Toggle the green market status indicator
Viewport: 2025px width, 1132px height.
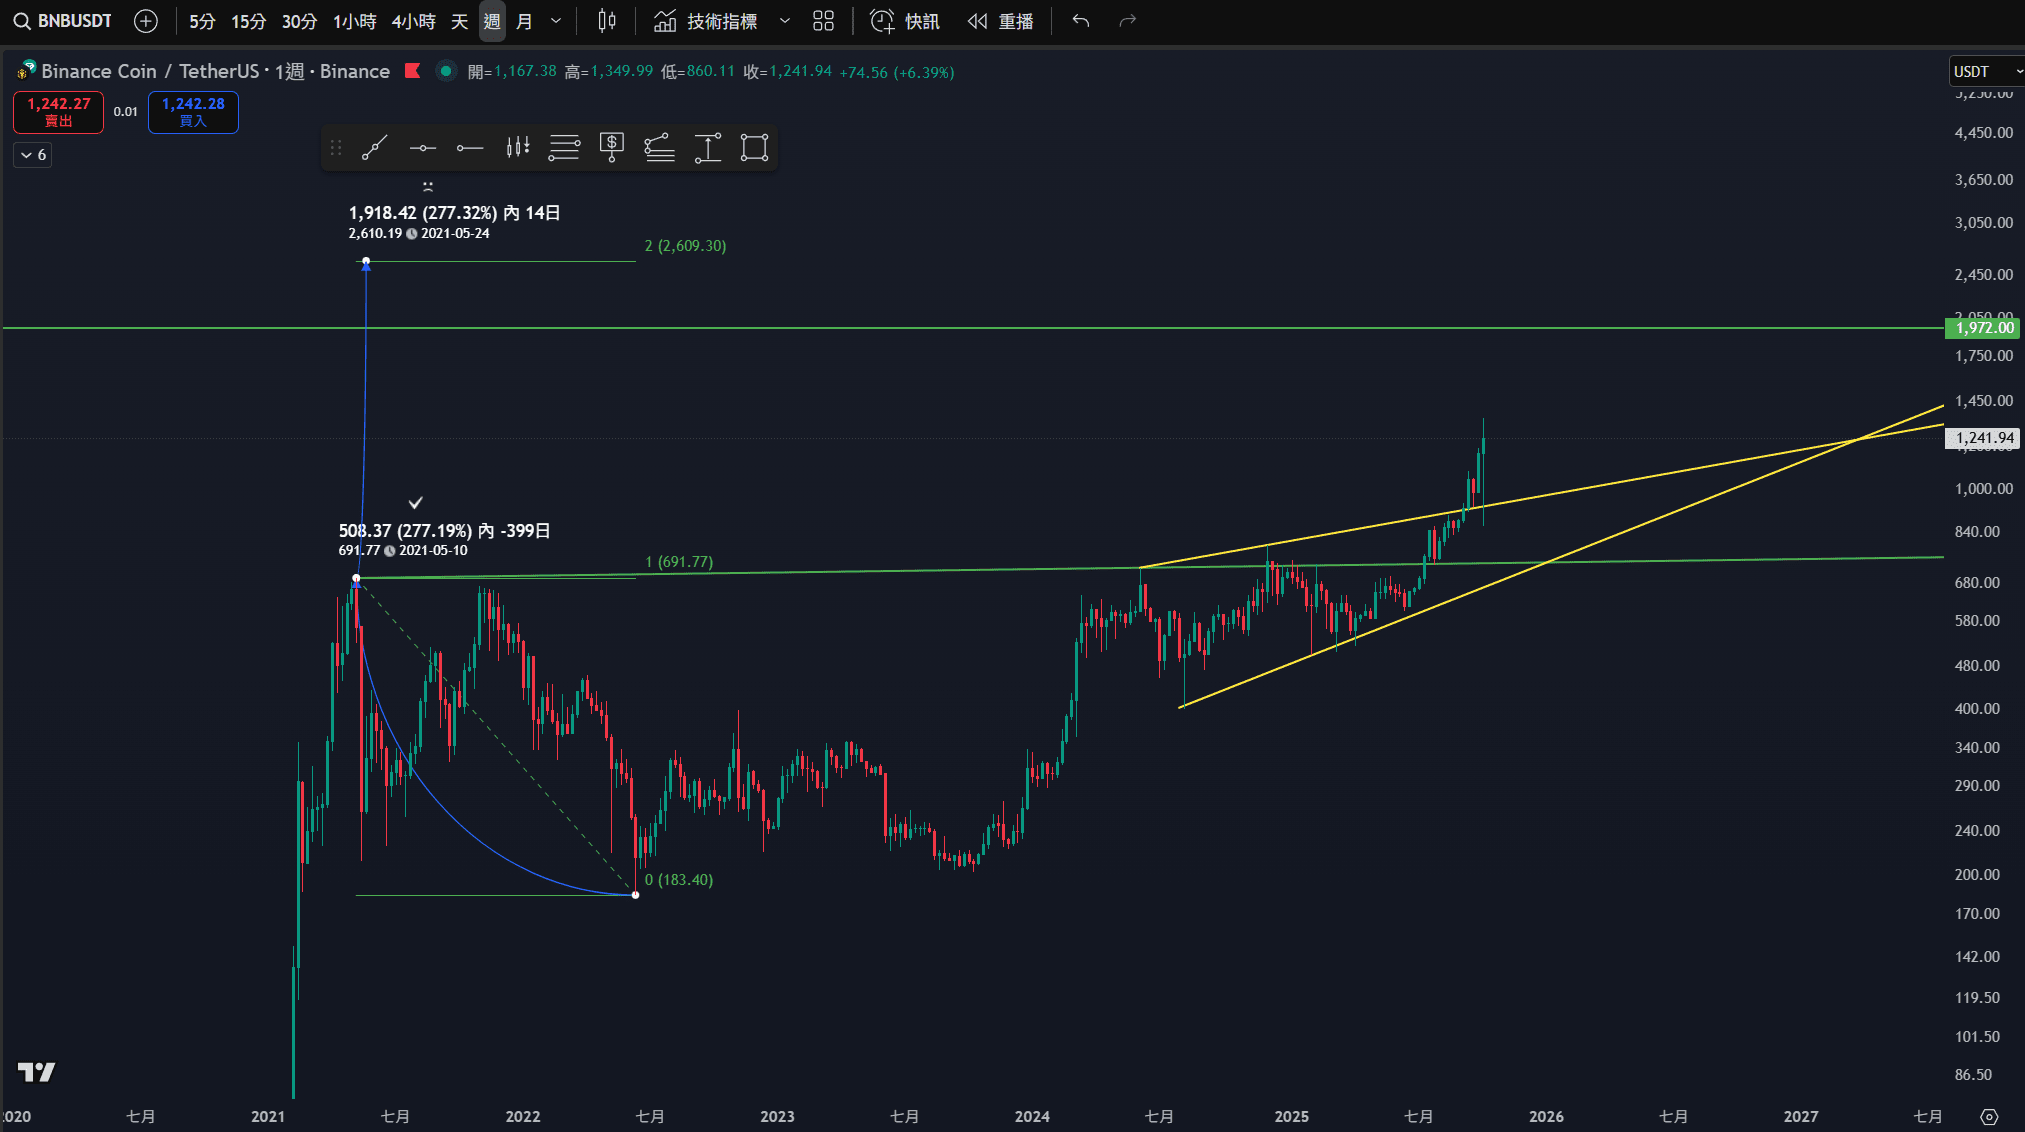[446, 71]
